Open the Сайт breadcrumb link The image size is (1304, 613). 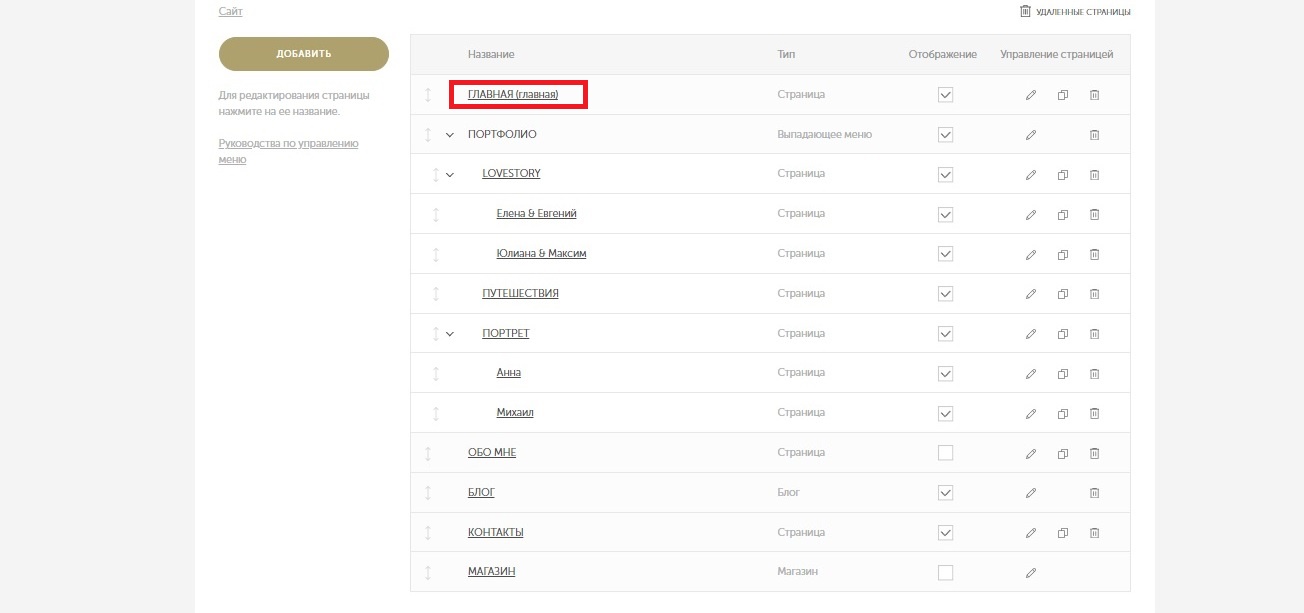(230, 11)
